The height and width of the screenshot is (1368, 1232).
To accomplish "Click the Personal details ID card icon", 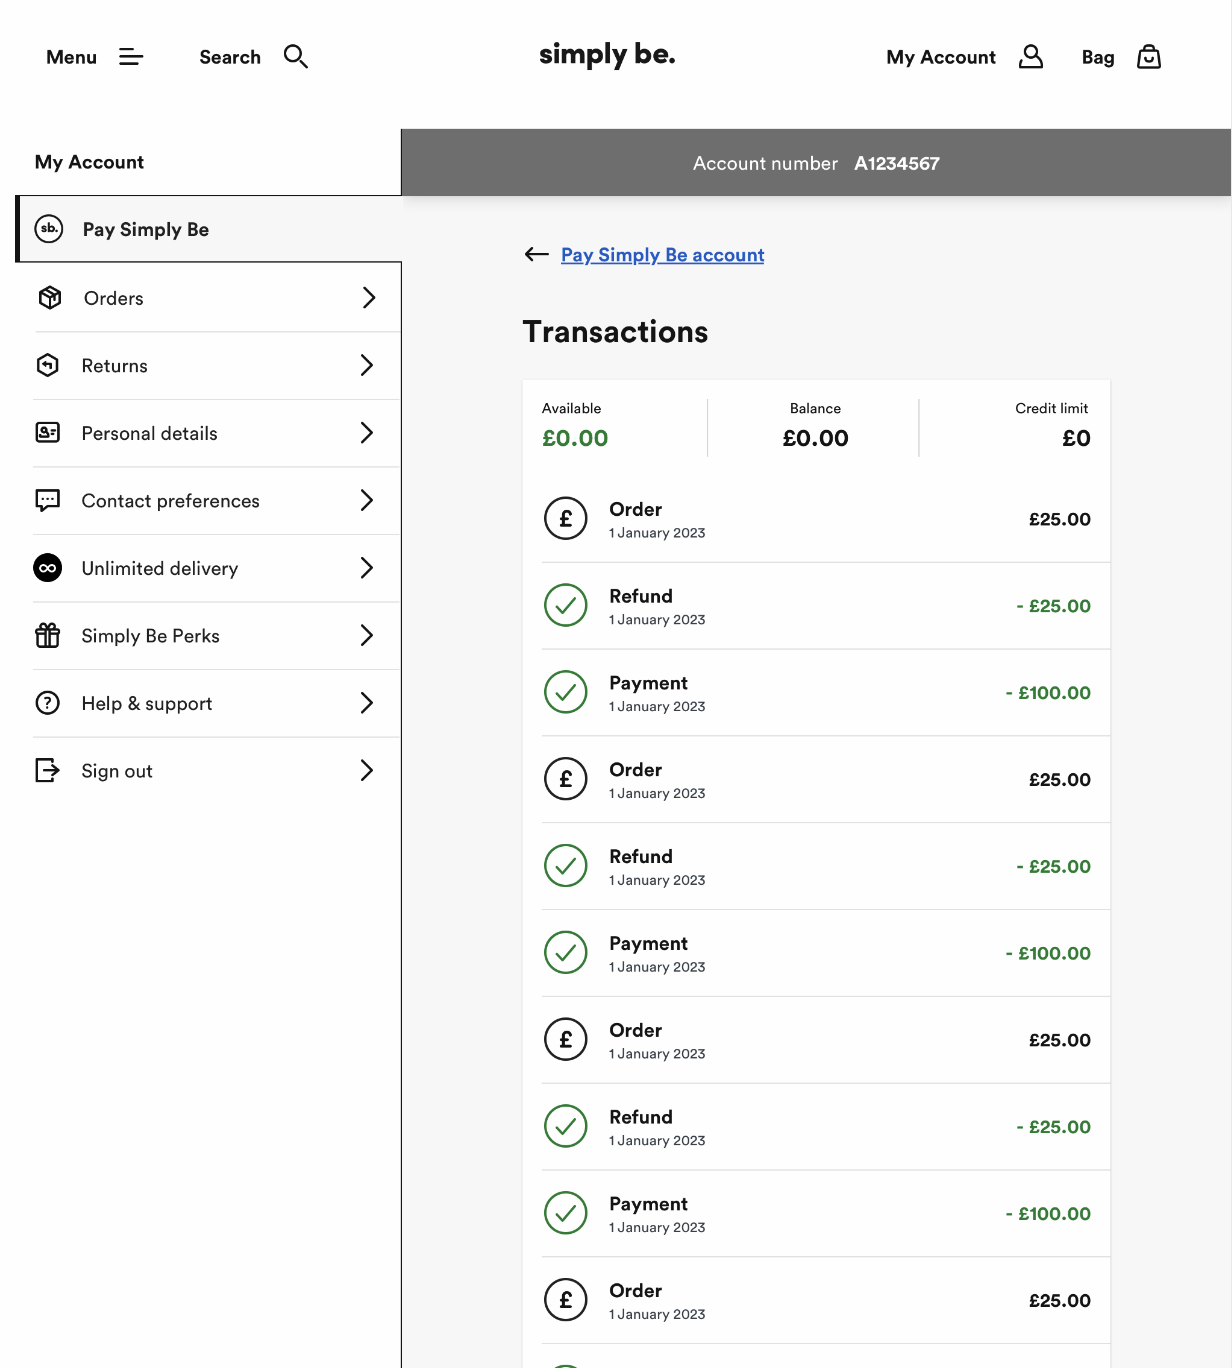I will pos(48,433).
